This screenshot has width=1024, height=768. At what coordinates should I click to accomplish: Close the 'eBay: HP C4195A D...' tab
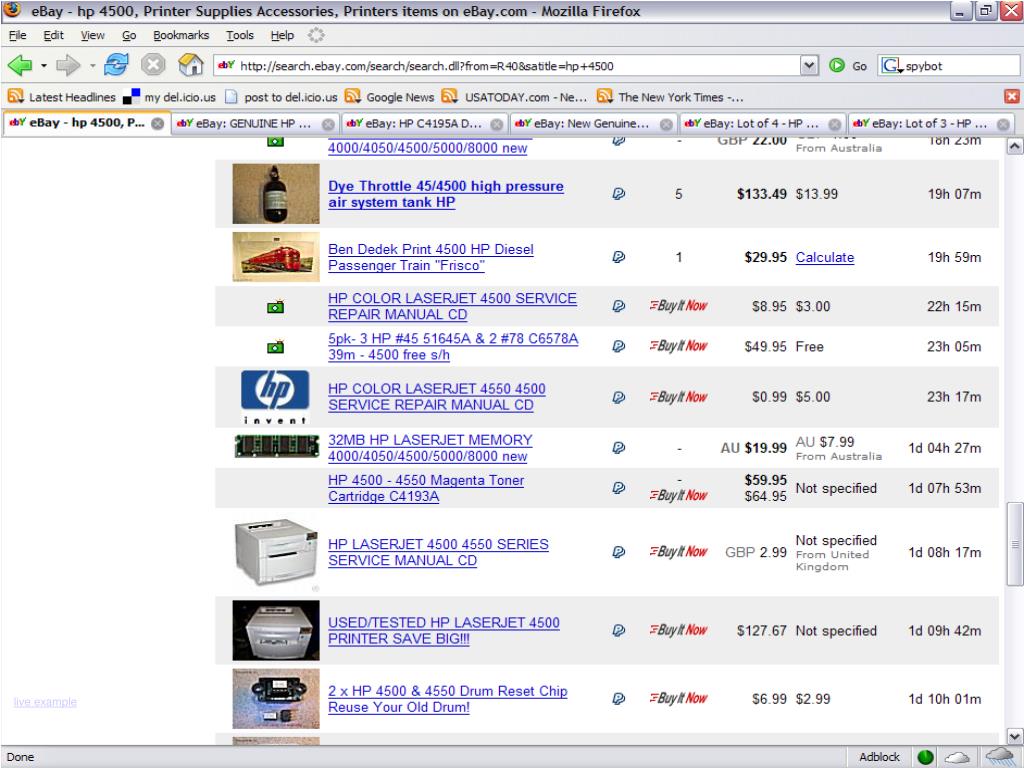[497, 124]
